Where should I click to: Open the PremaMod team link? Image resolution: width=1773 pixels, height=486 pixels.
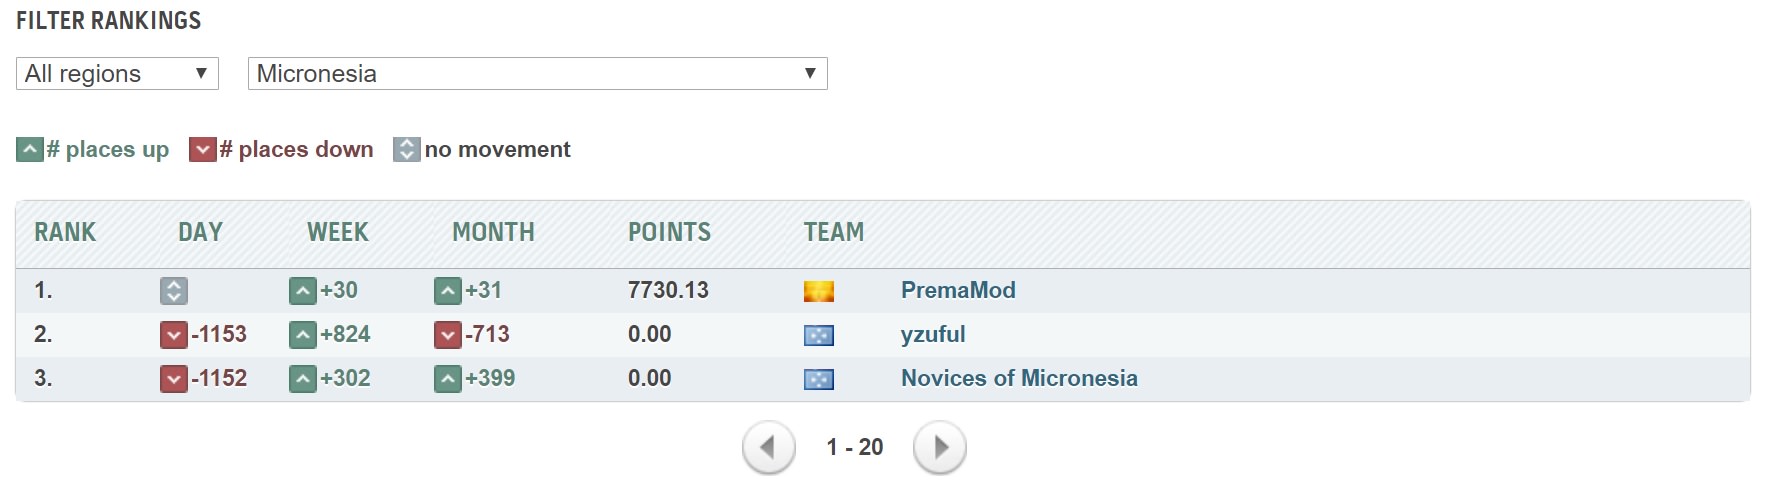[x=958, y=290]
